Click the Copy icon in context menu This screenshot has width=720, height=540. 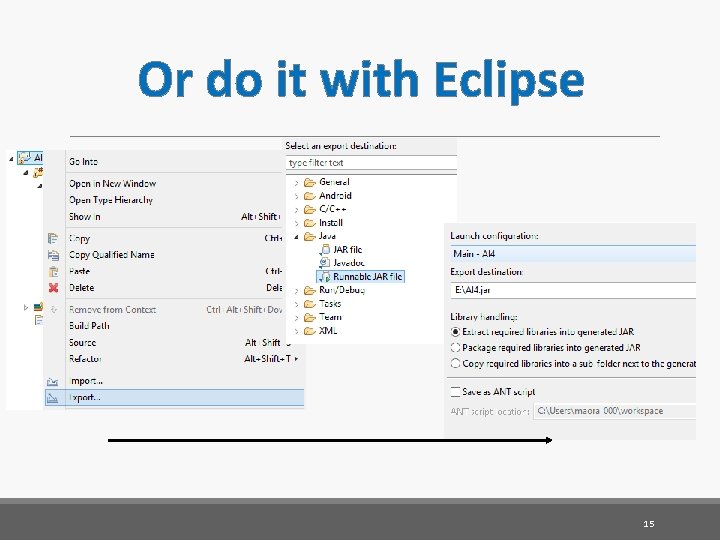coord(53,238)
